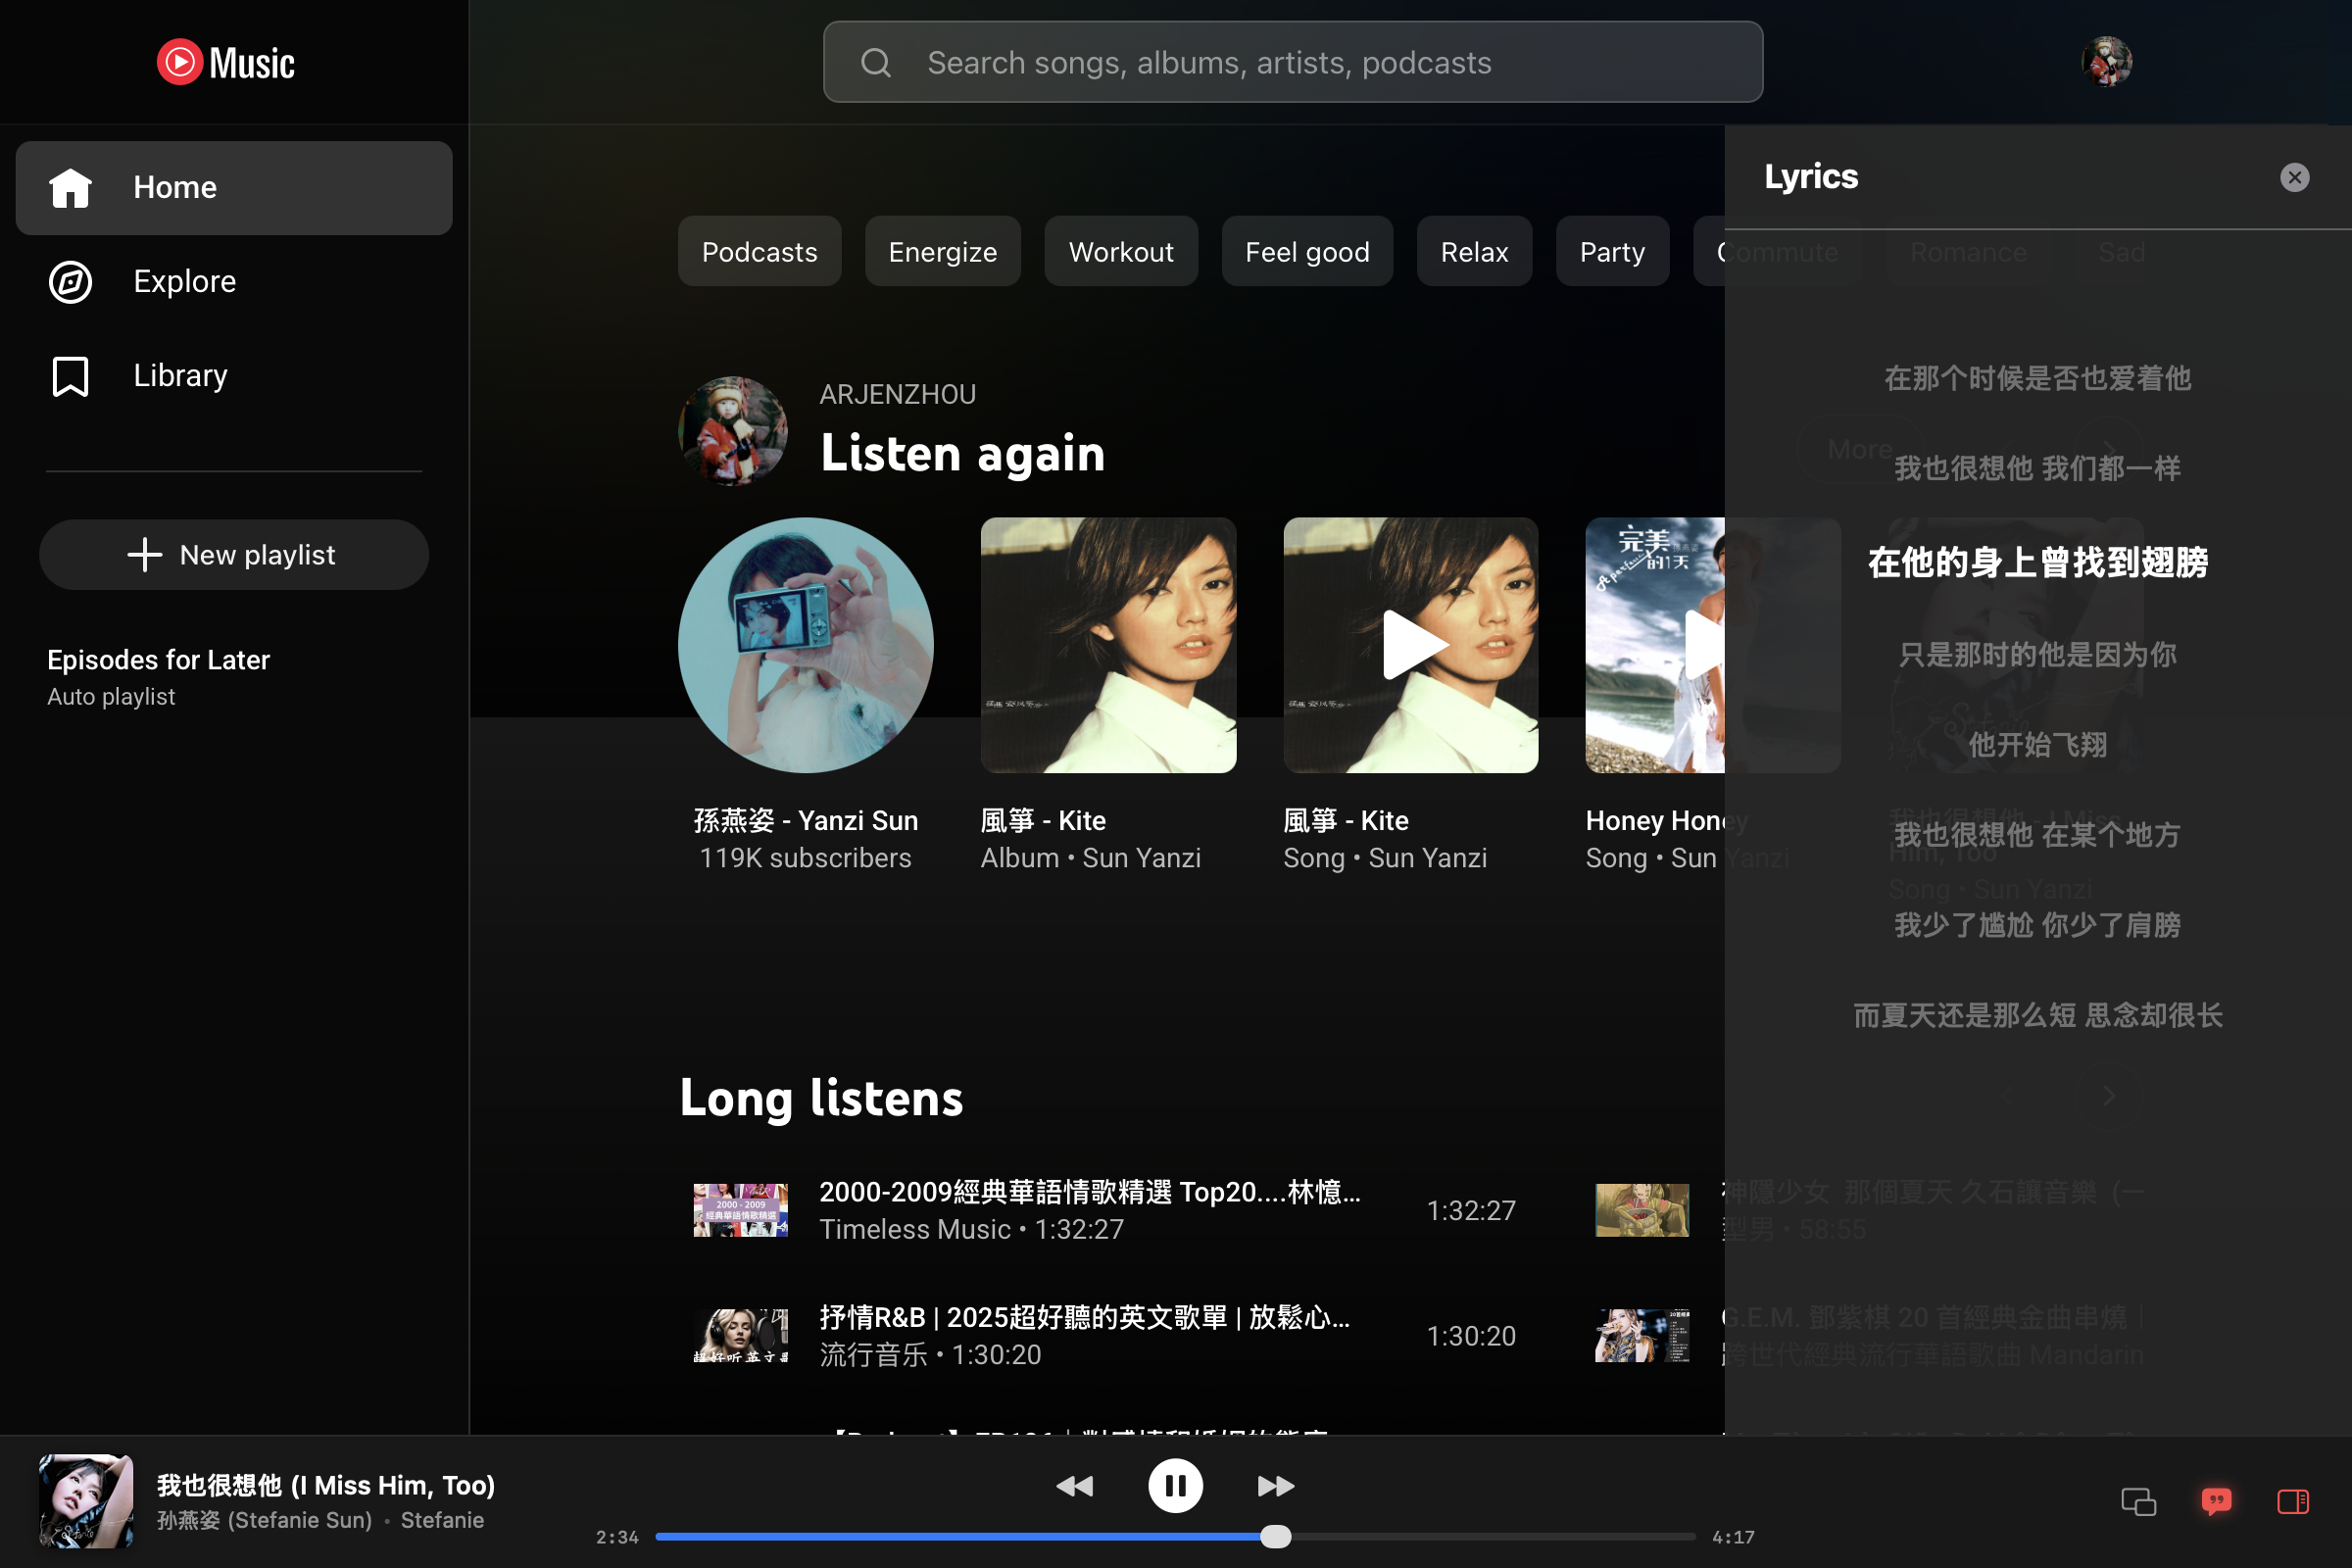Screen dimensions: 2352x1568
Task: Toggle the picture-in-picture mini player icon
Action: [2139, 1501]
